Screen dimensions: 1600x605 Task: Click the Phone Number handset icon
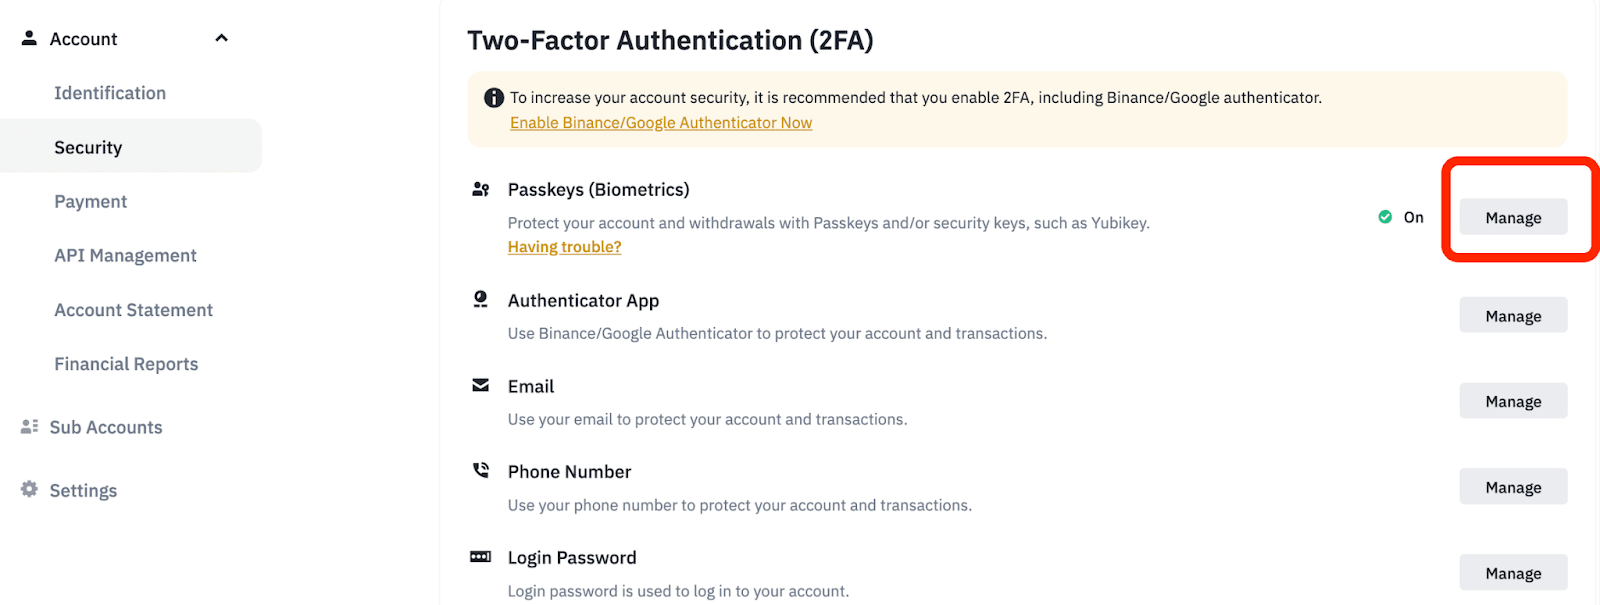(x=481, y=470)
